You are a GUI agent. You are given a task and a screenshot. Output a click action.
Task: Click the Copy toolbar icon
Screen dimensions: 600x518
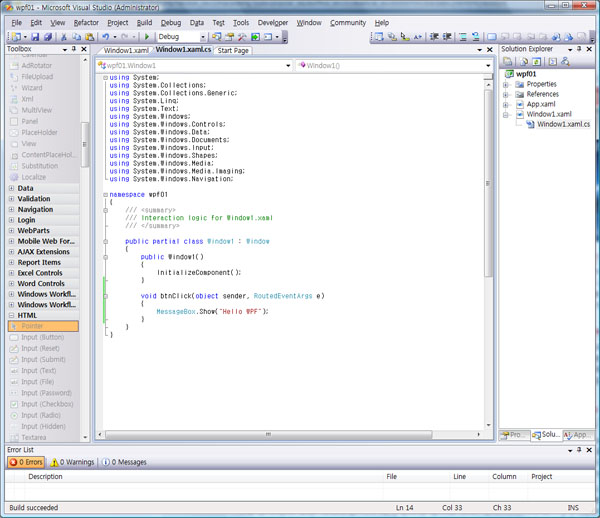pos(77,37)
